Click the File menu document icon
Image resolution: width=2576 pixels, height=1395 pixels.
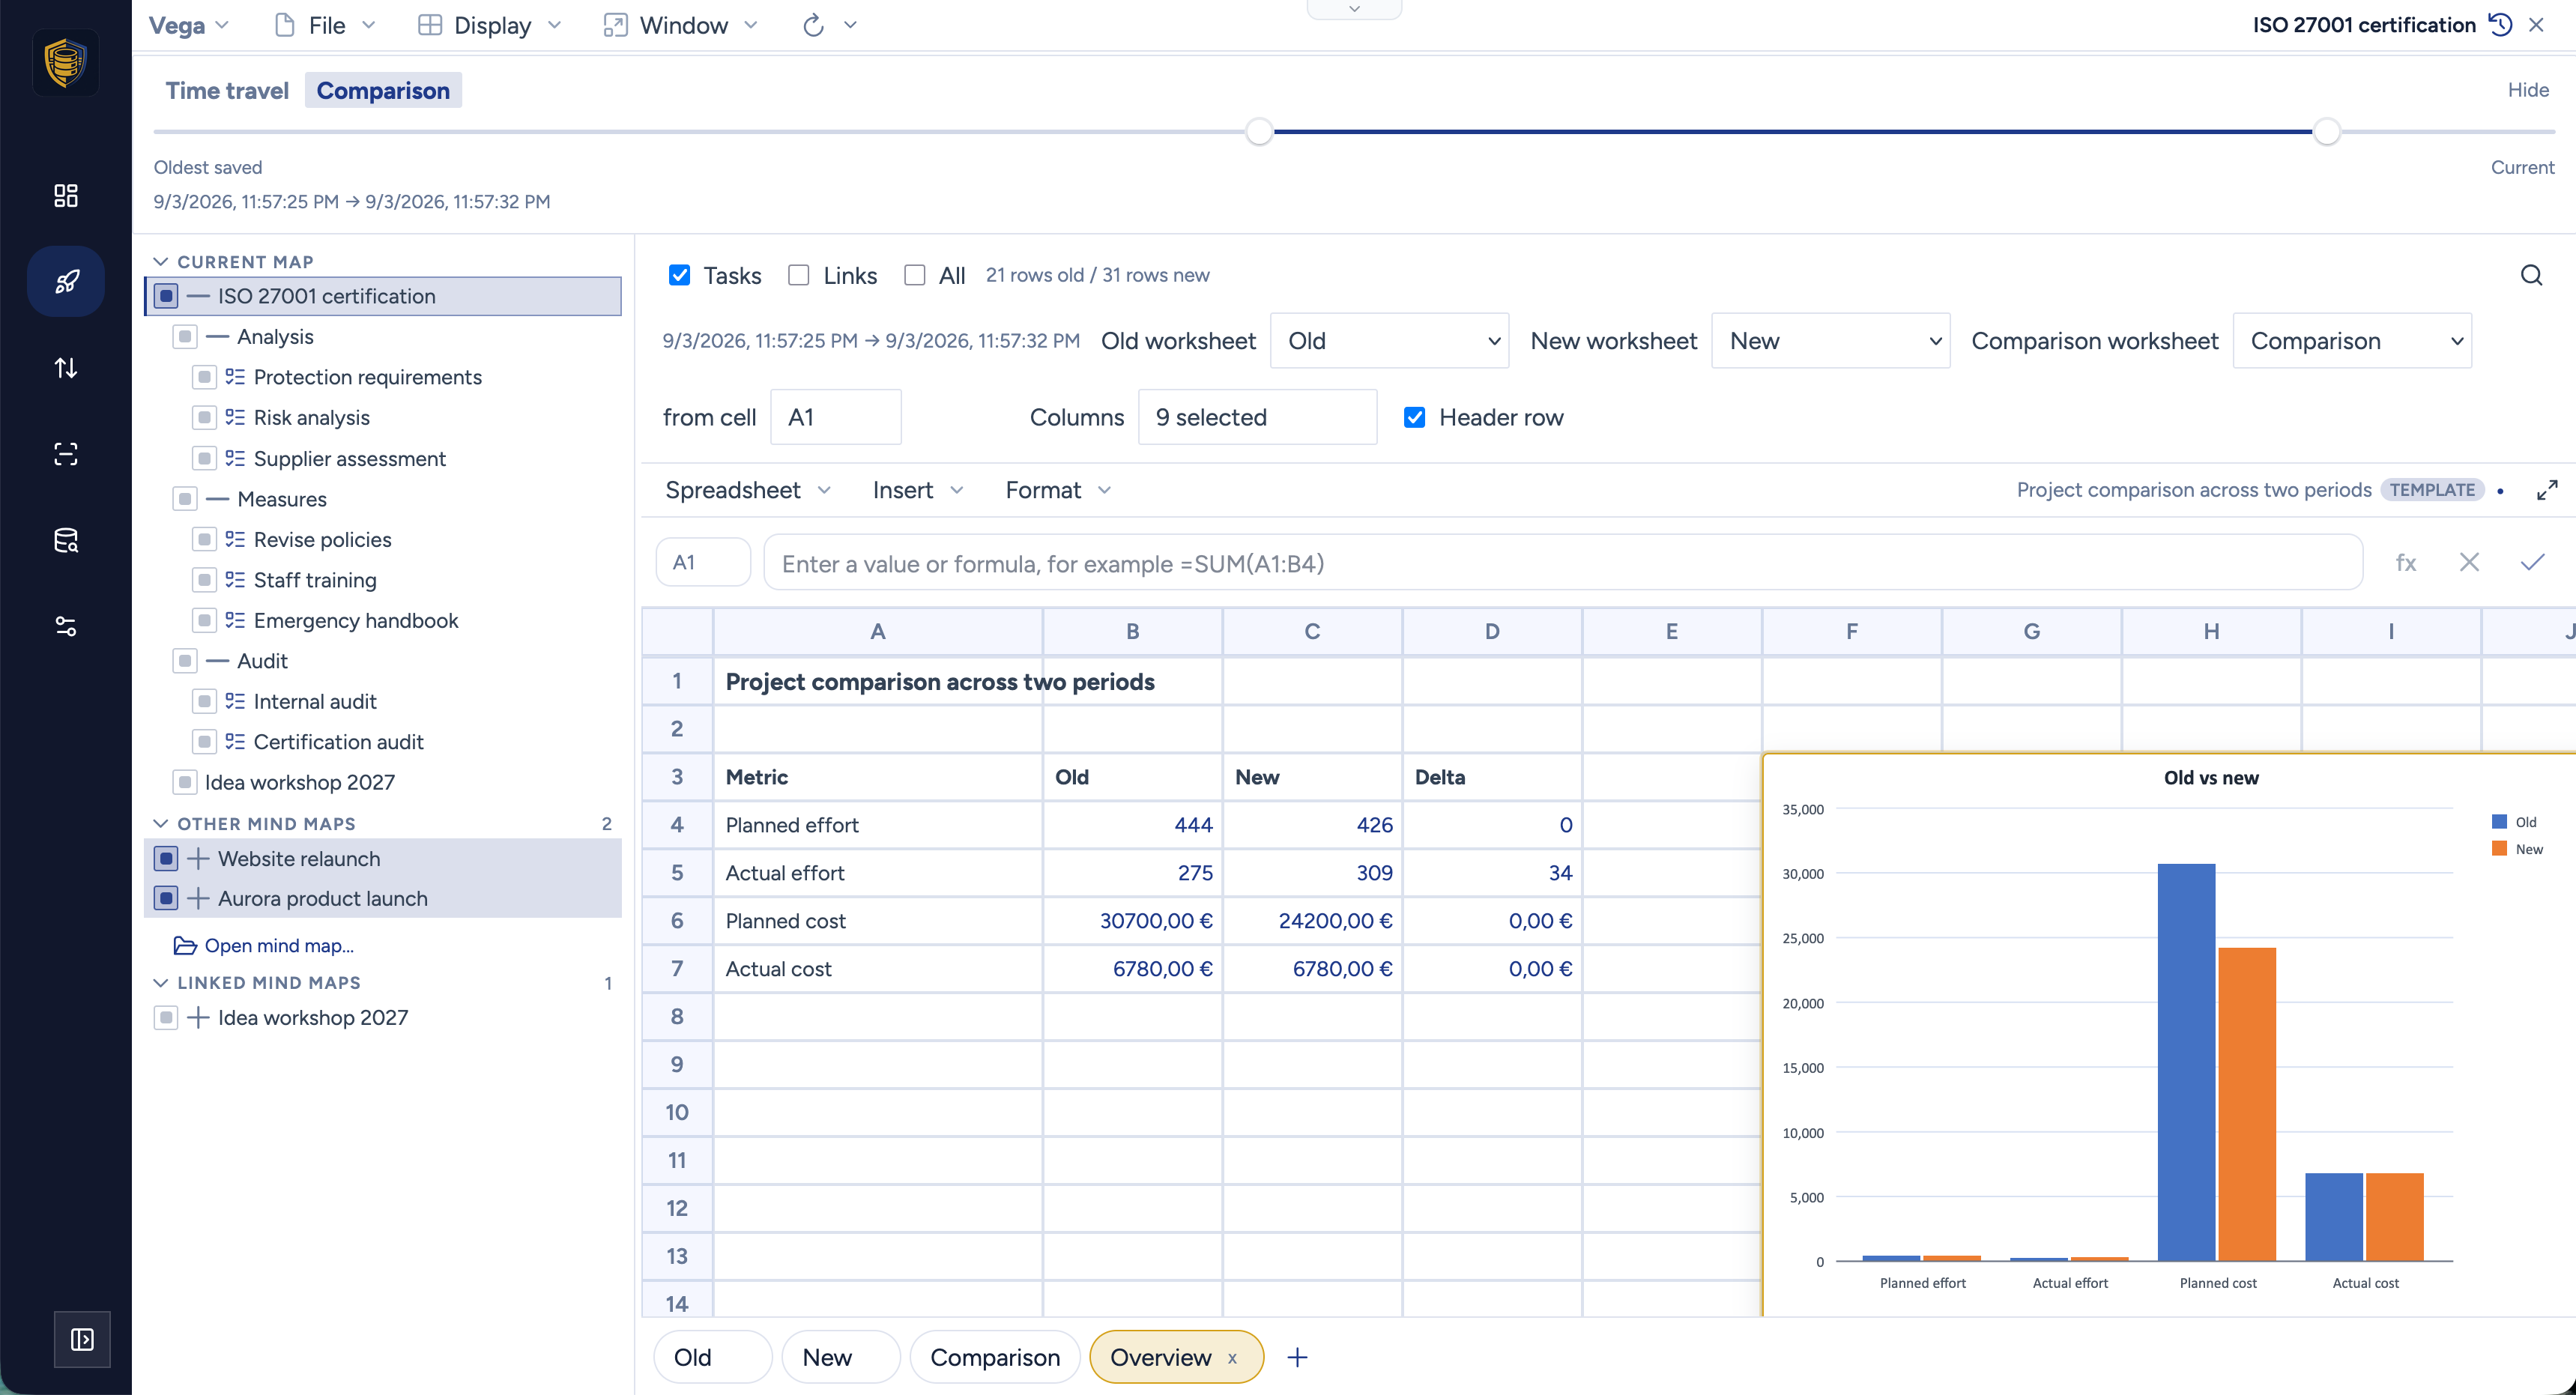tap(284, 25)
